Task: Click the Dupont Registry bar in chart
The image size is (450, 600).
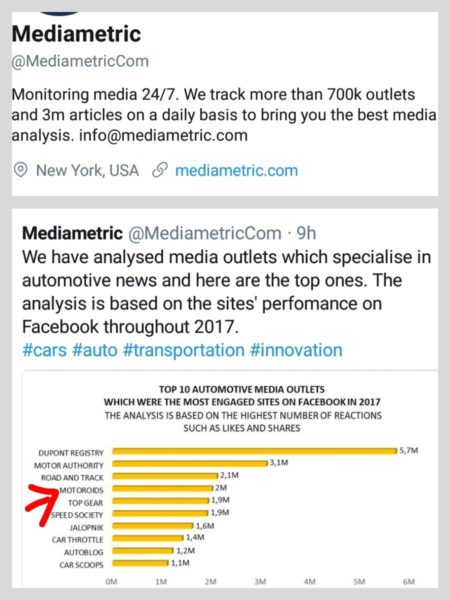Action: click(255, 451)
